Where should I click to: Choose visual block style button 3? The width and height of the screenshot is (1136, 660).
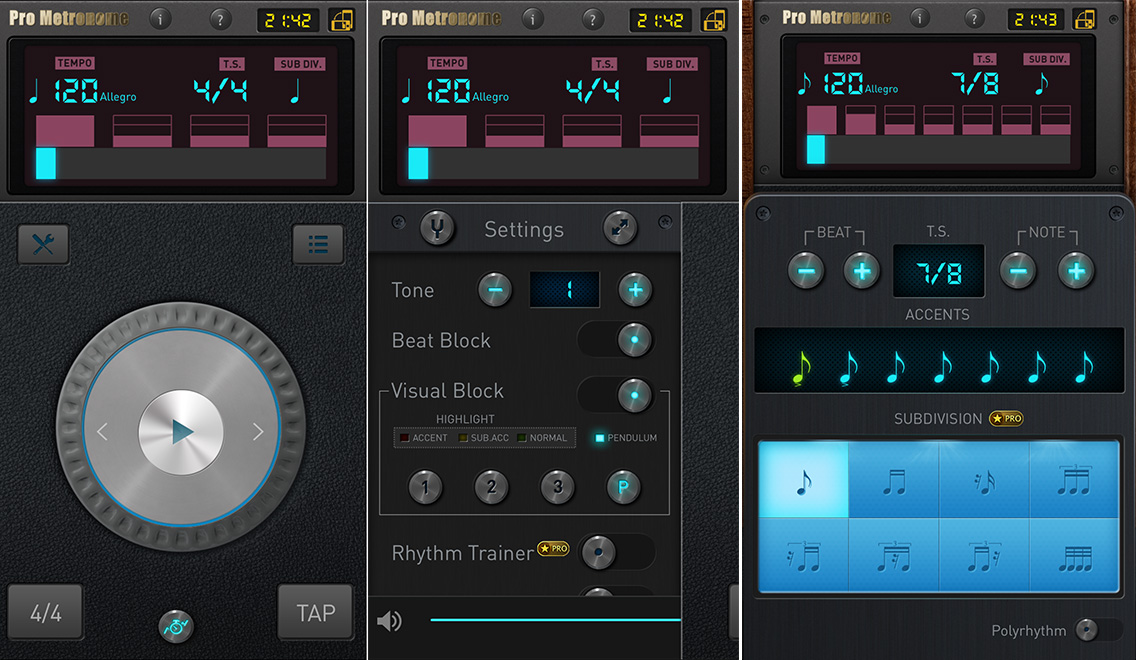pos(557,487)
